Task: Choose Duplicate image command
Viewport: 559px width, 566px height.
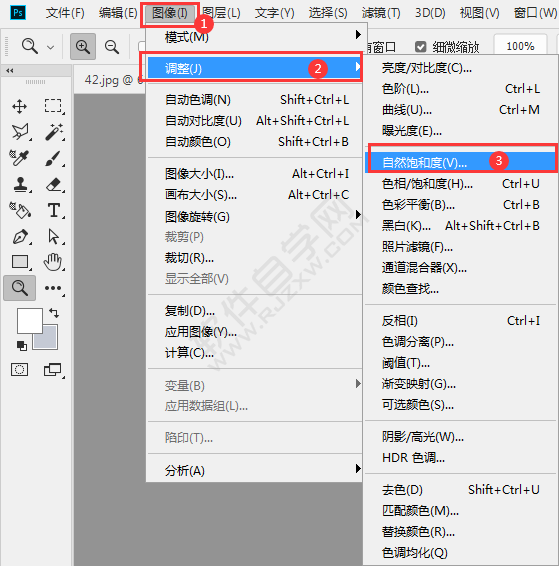Action: click(255, 310)
